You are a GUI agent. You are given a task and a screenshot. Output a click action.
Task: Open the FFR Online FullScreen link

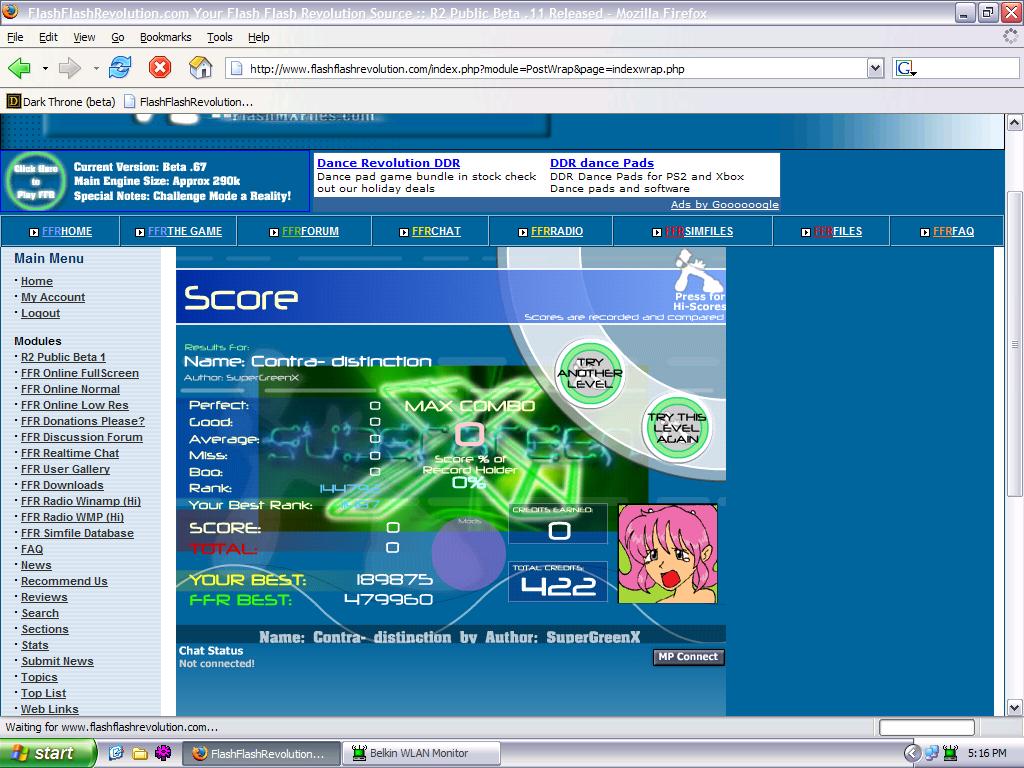[x=80, y=373]
